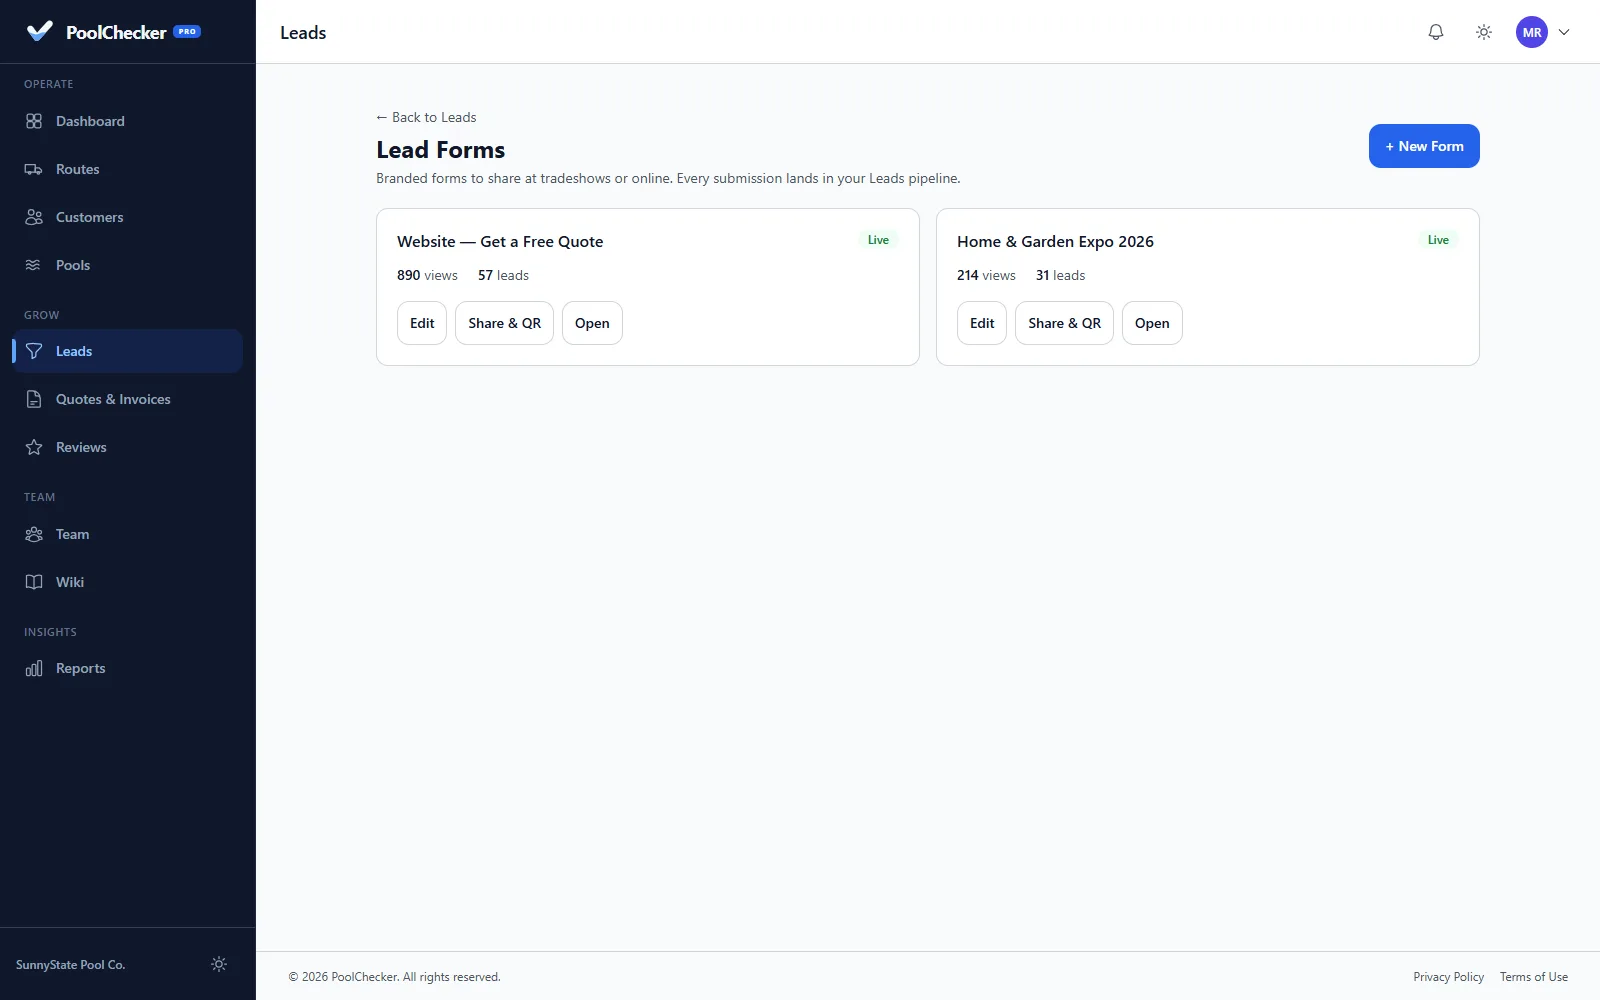1600x1000 pixels.
Task: Select Customers in the sidebar
Action: (x=128, y=217)
